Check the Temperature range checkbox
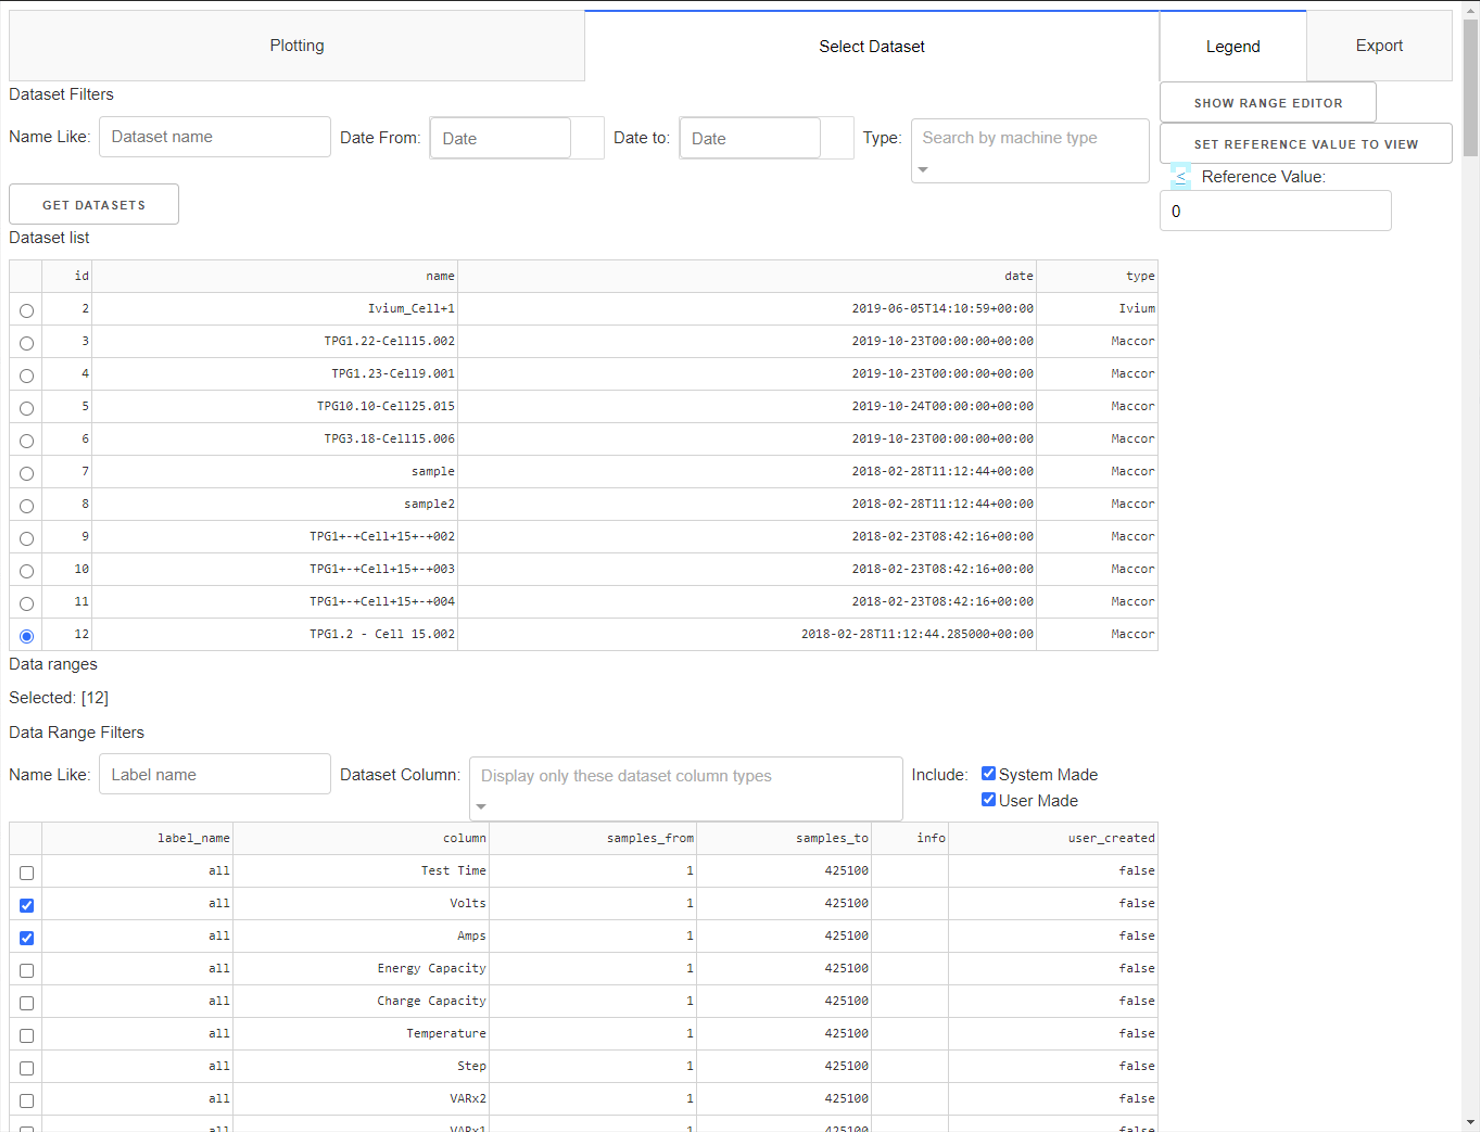 click(x=27, y=1035)
